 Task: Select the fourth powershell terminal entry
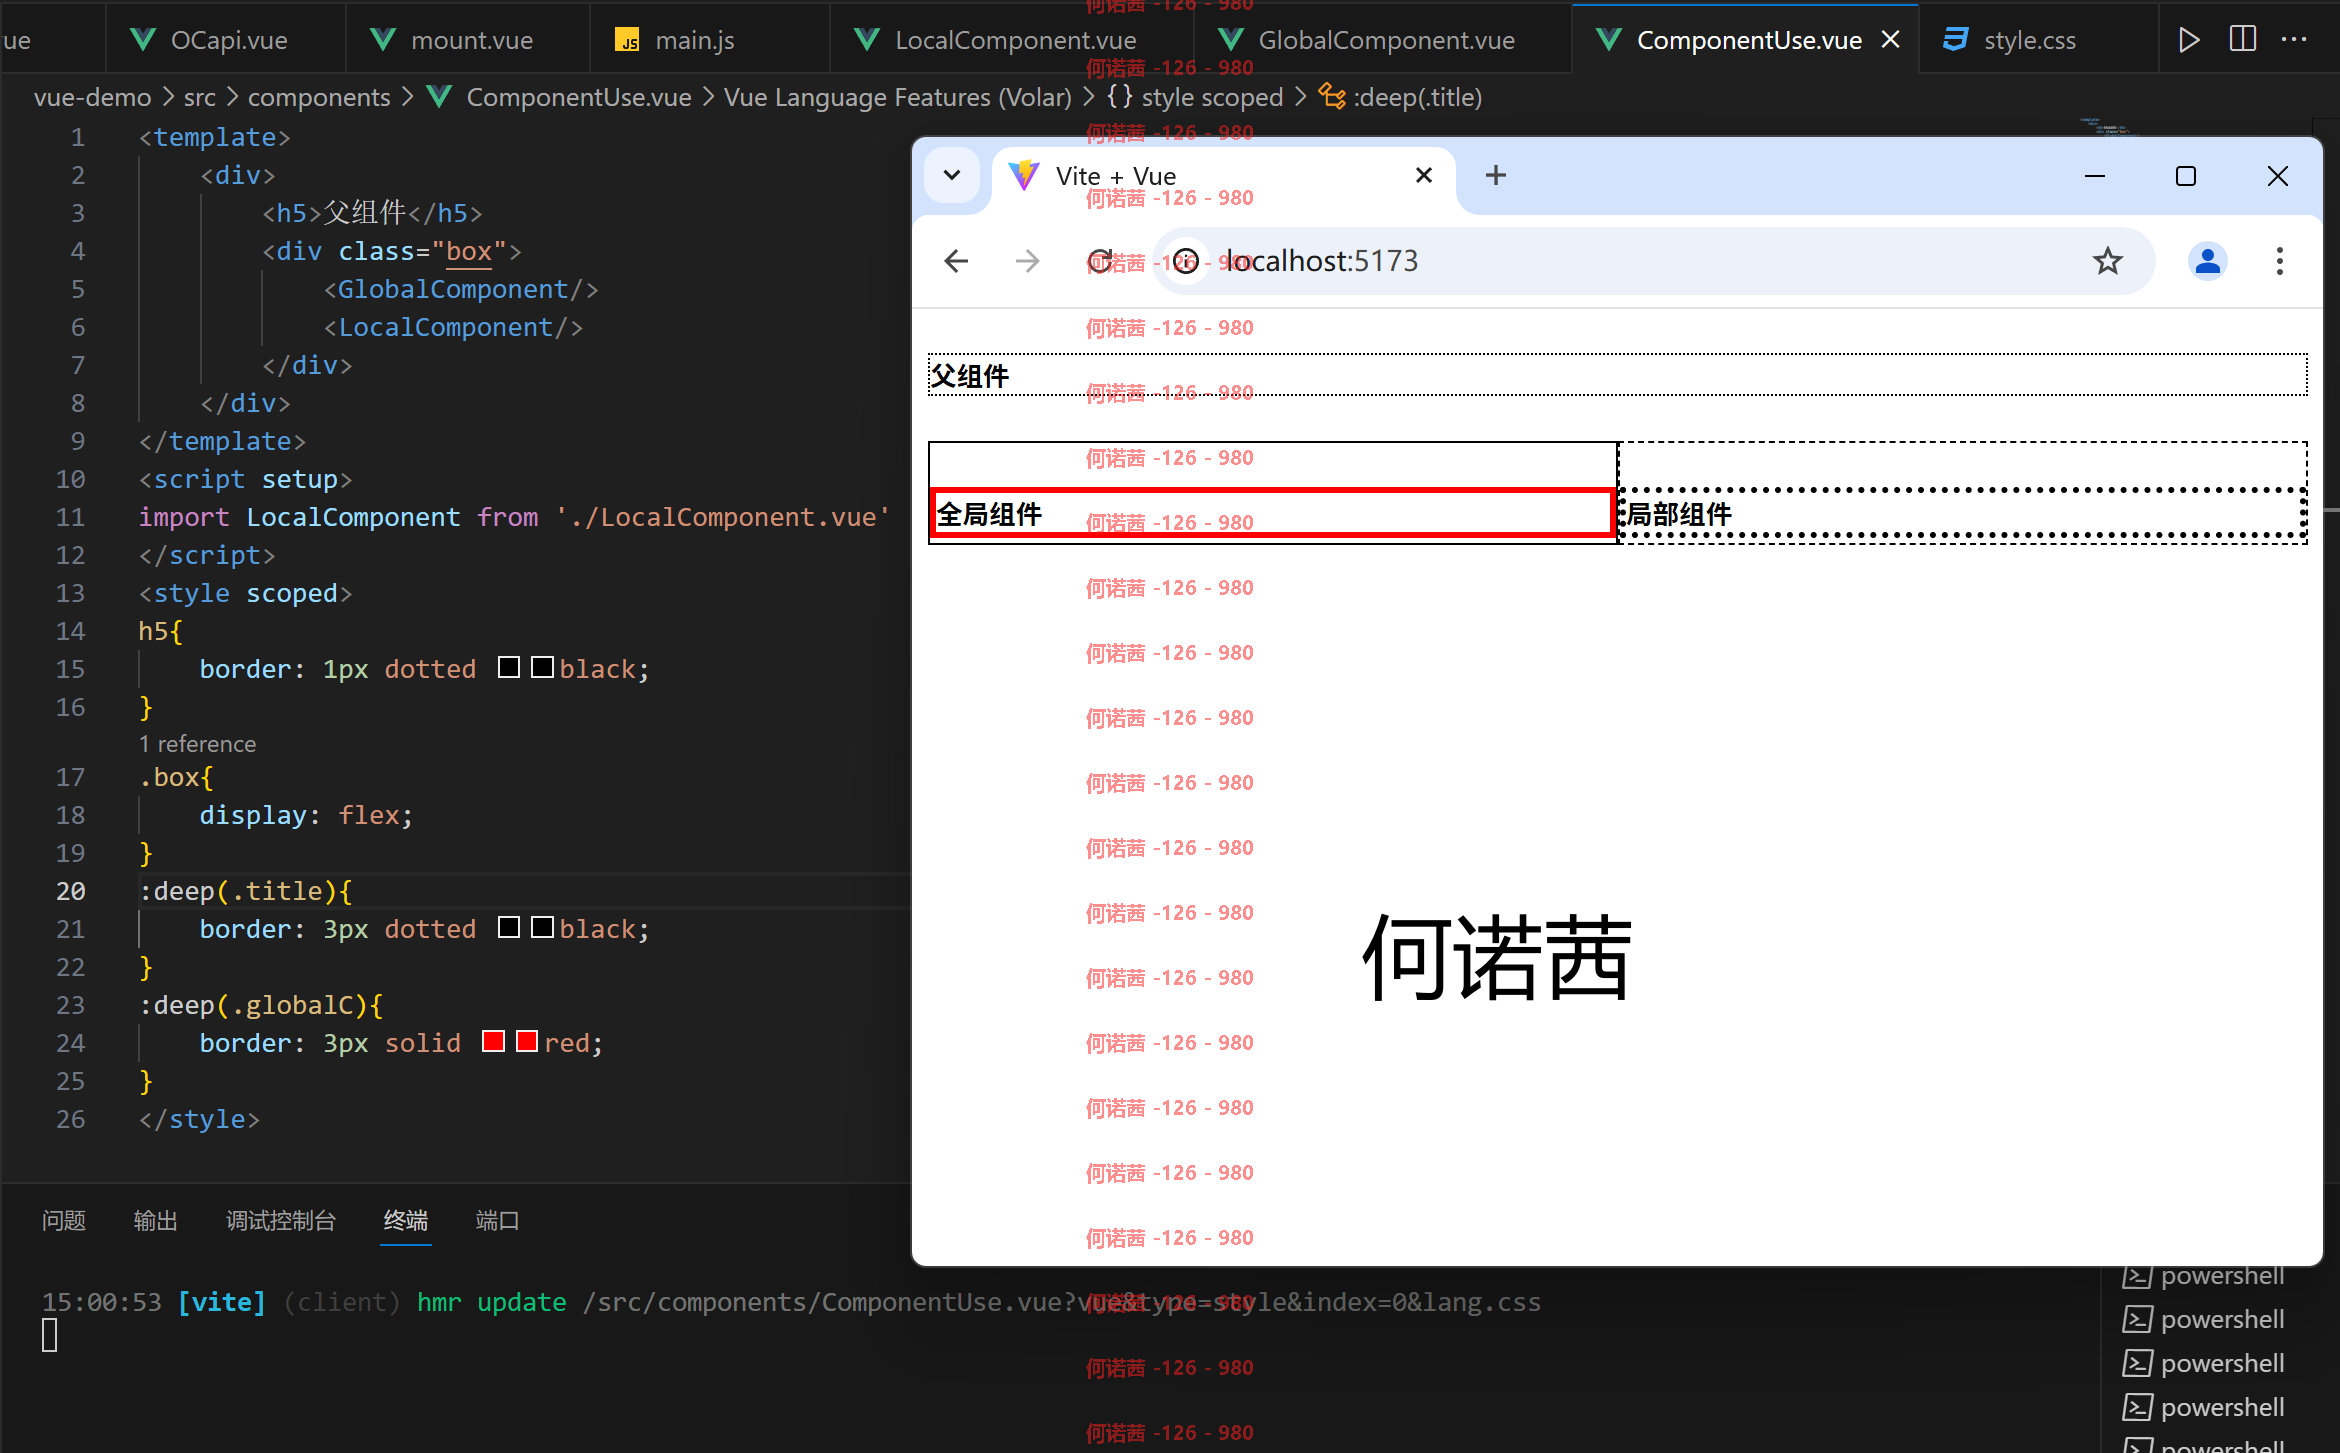[x=2204, y=1407]
